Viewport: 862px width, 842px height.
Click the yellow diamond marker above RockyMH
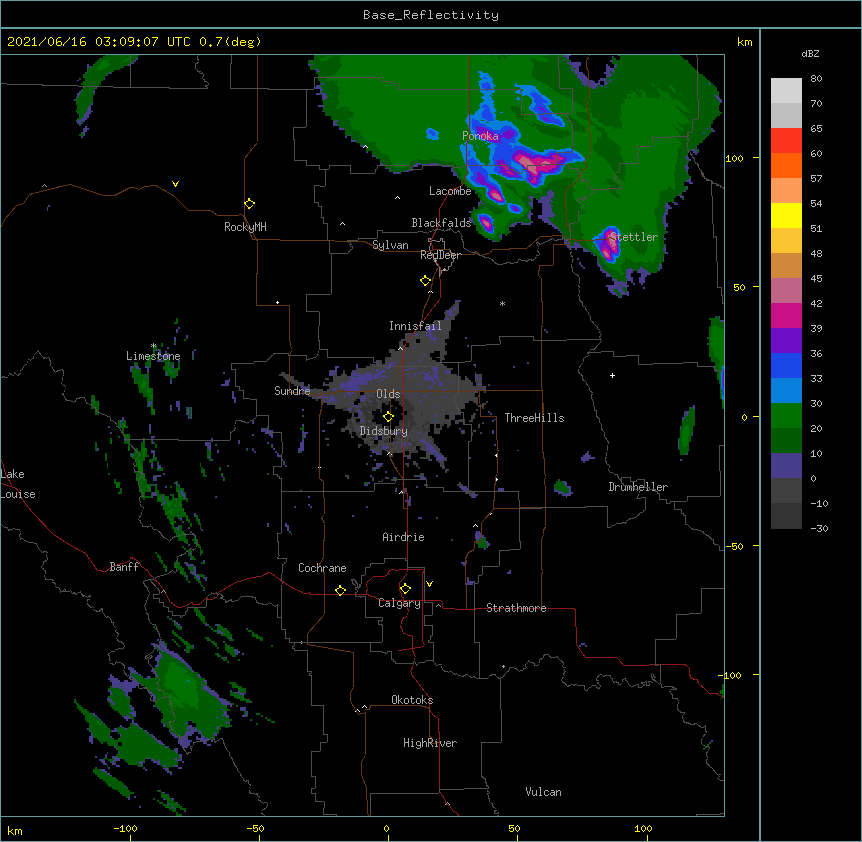[250, 204]
